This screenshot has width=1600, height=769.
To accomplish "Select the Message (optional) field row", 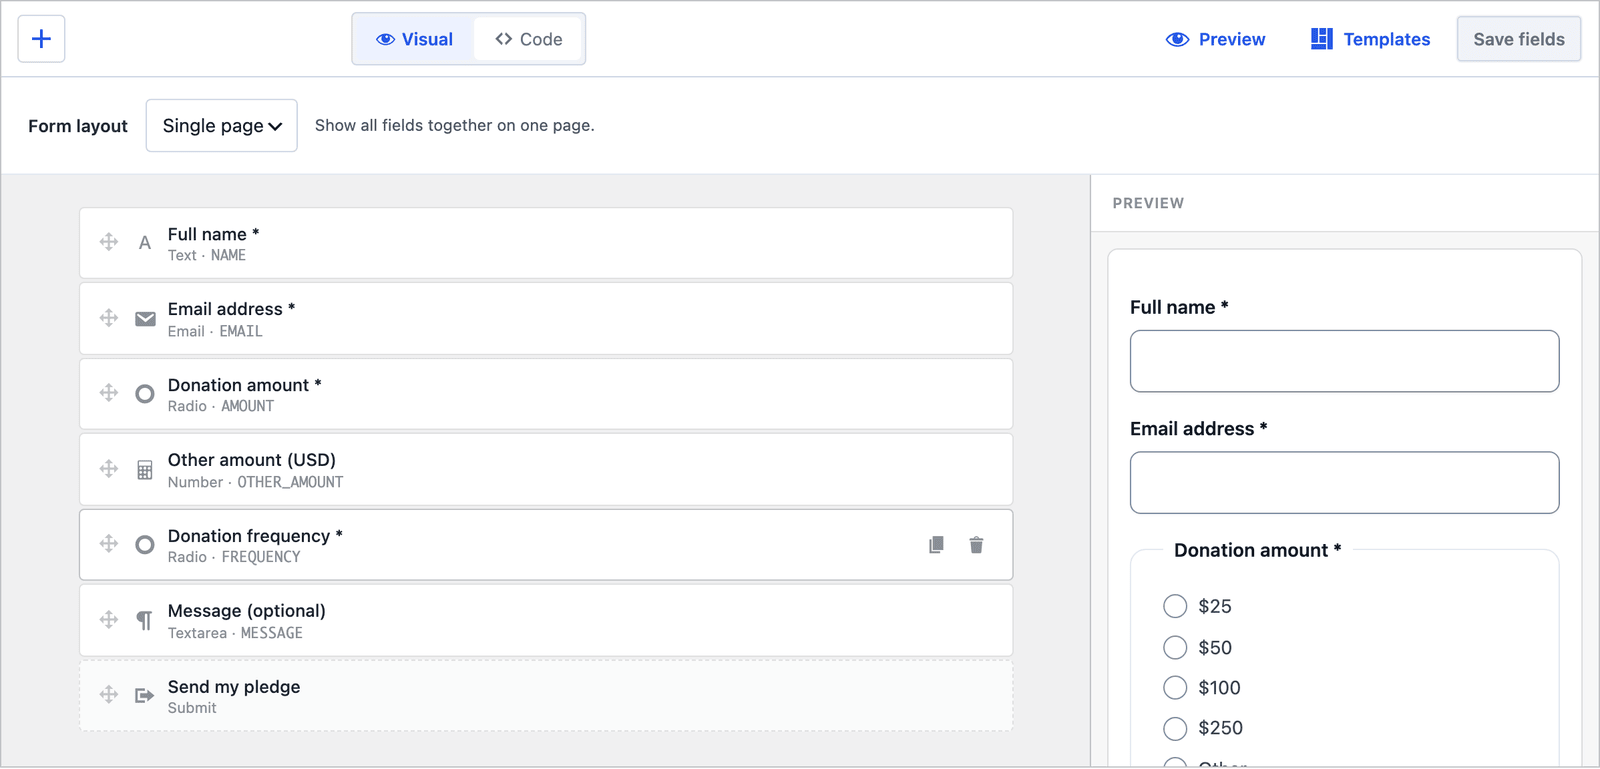I will click(x=546, y=621).
